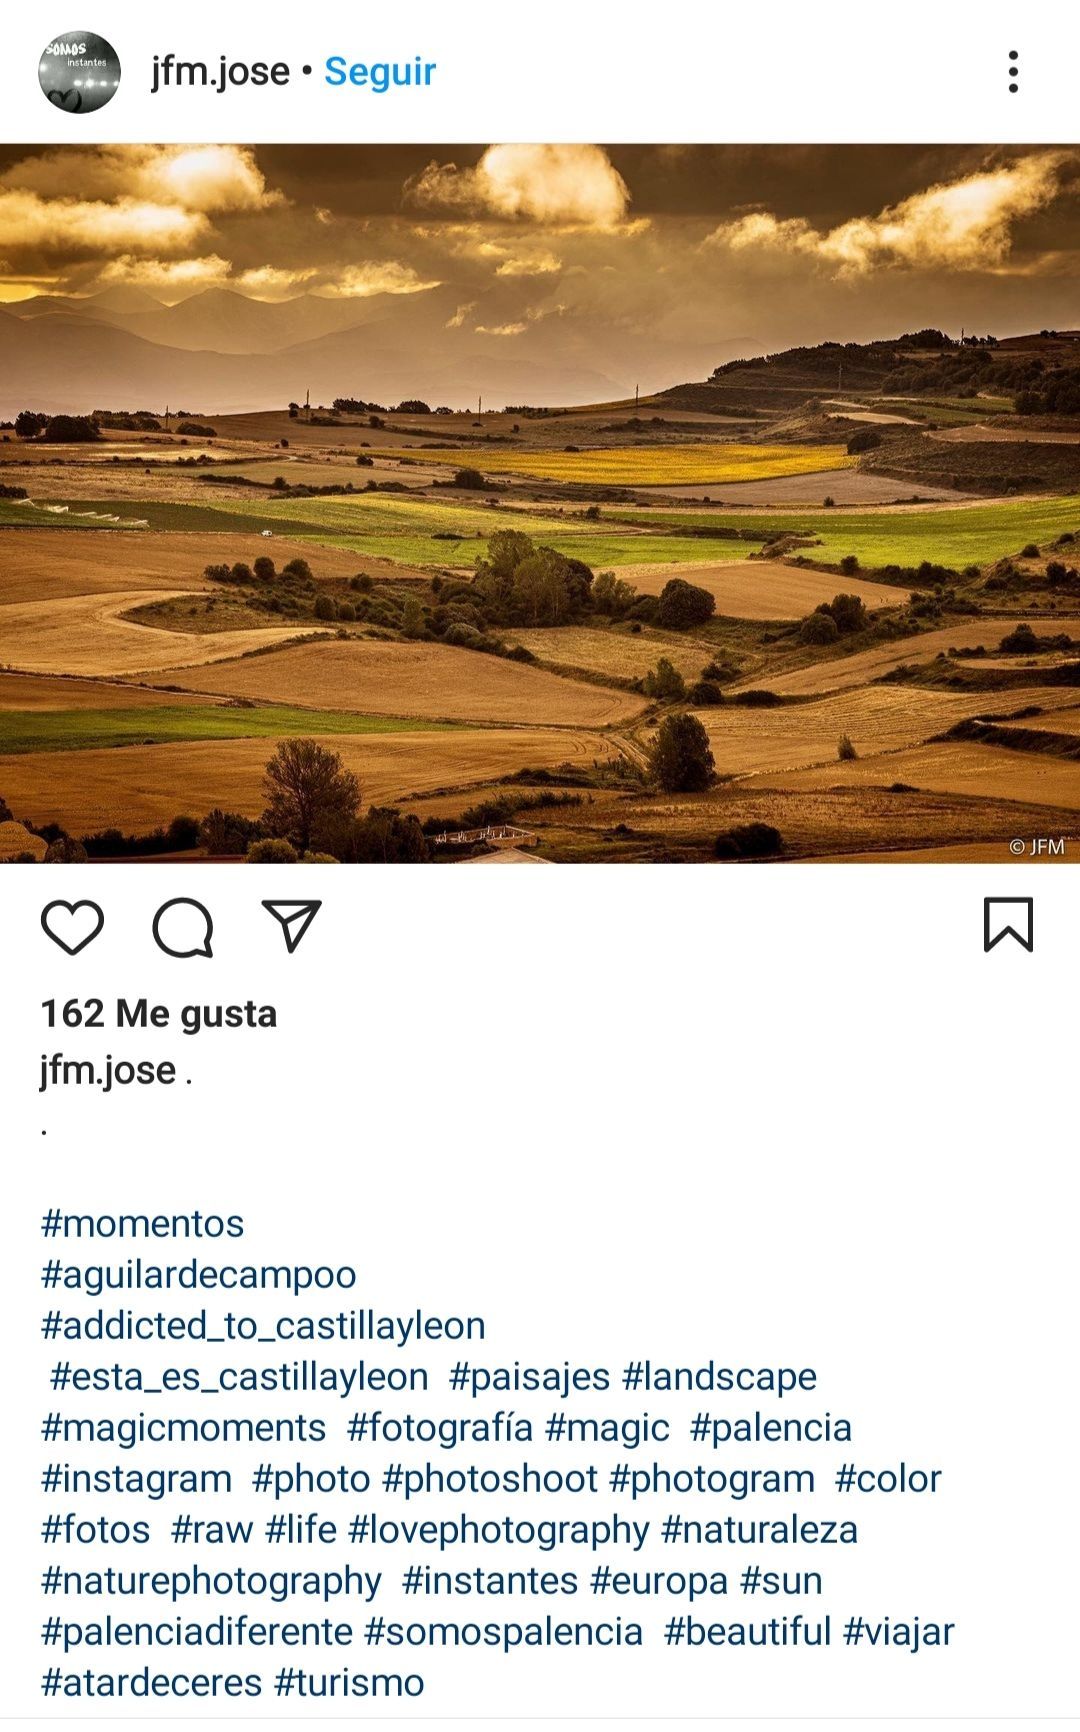Open jfm.jose username in caption
This screenshot has width=1080, height=1732.
(108, 1070)
